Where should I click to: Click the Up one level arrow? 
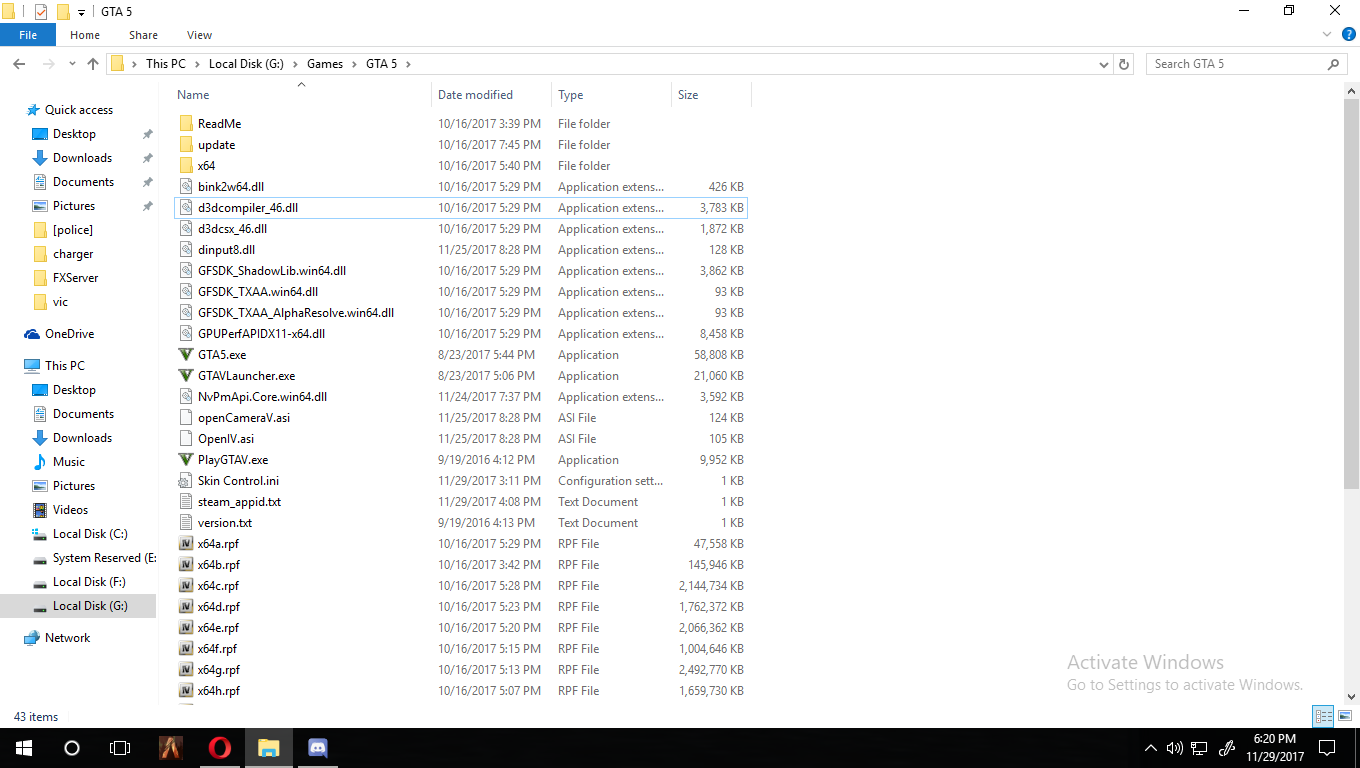point(93,64)
